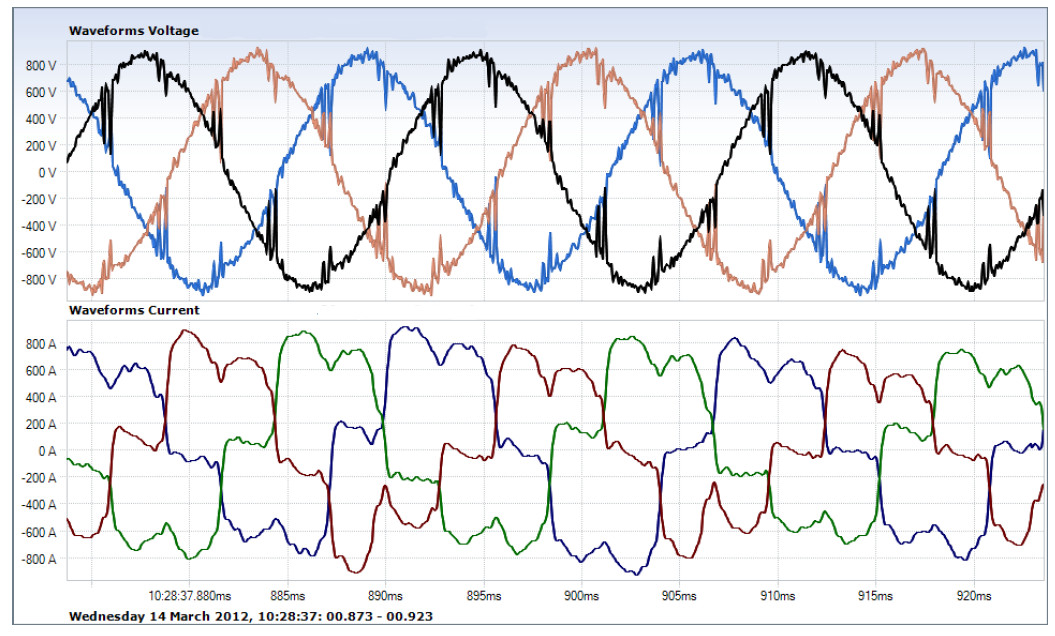Select the 905ms time axis label
Viewport: 1055px width, 636px height.
(x=678, y=595)
